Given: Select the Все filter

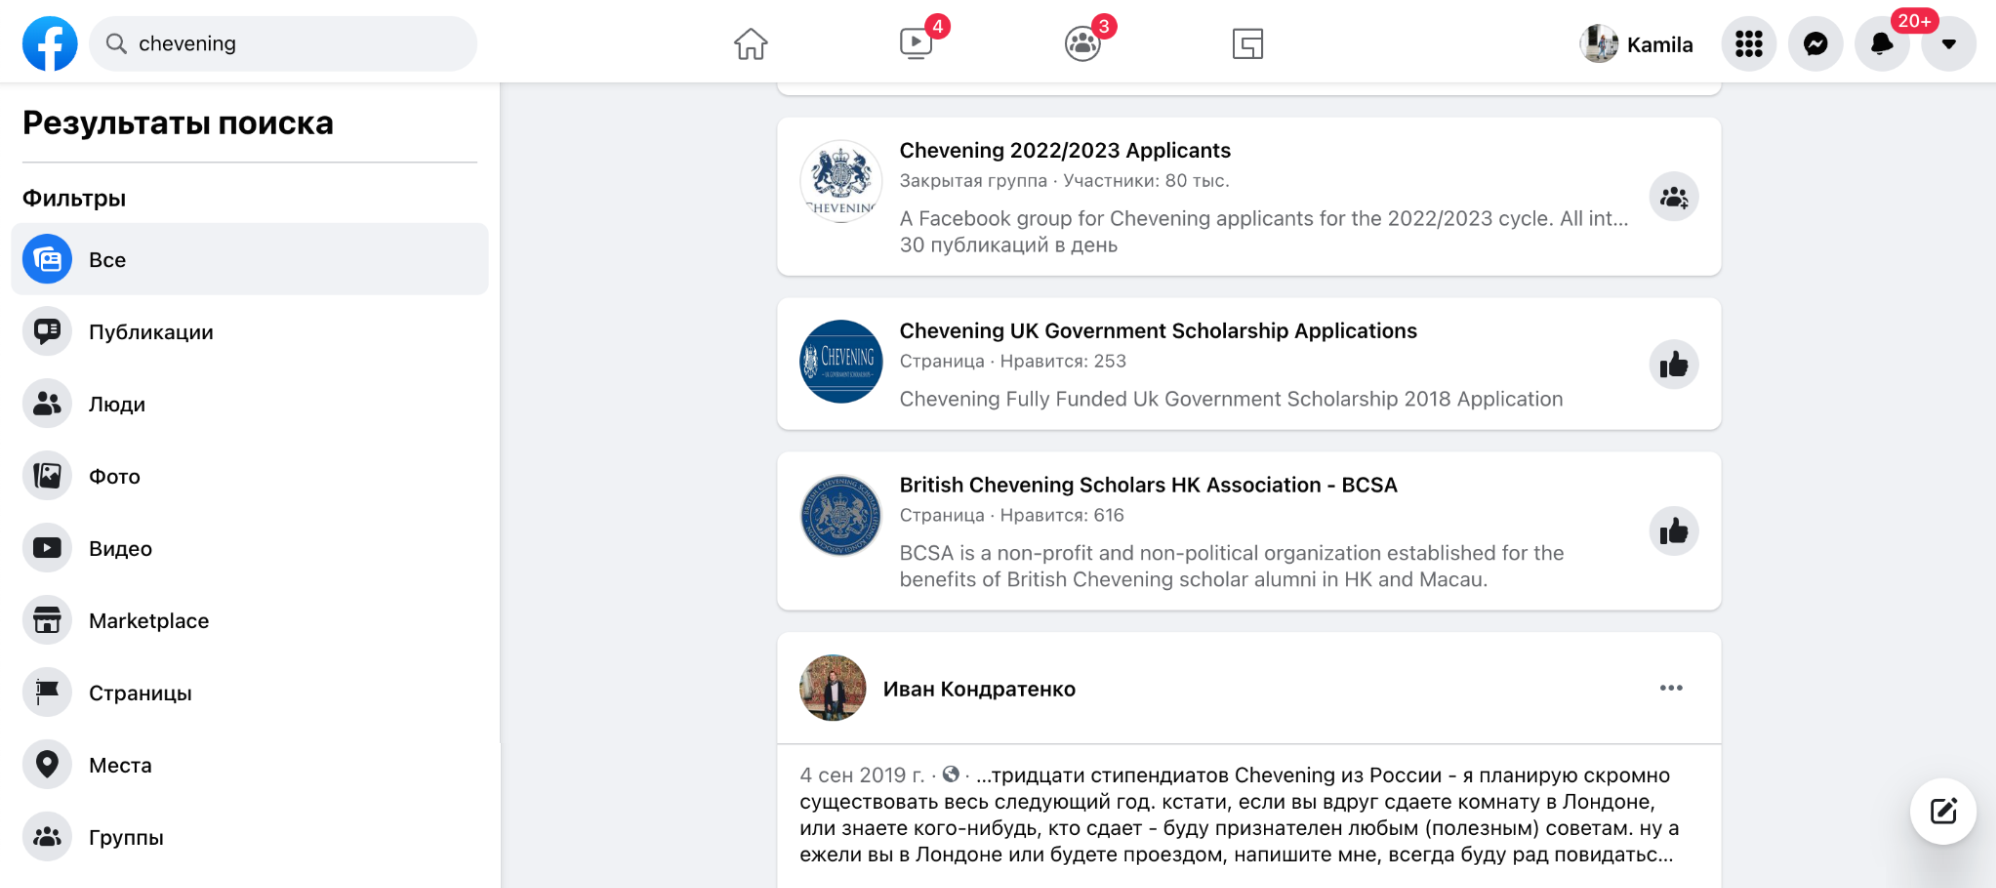Looking at the screenshot, I should [x=250, y=259].
